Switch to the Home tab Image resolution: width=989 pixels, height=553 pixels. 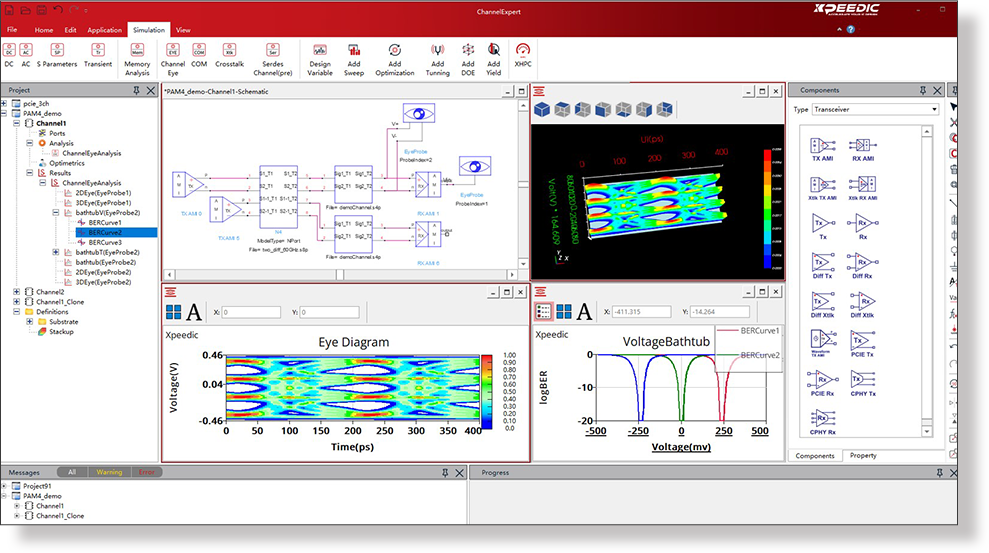(x=44, y=30)
